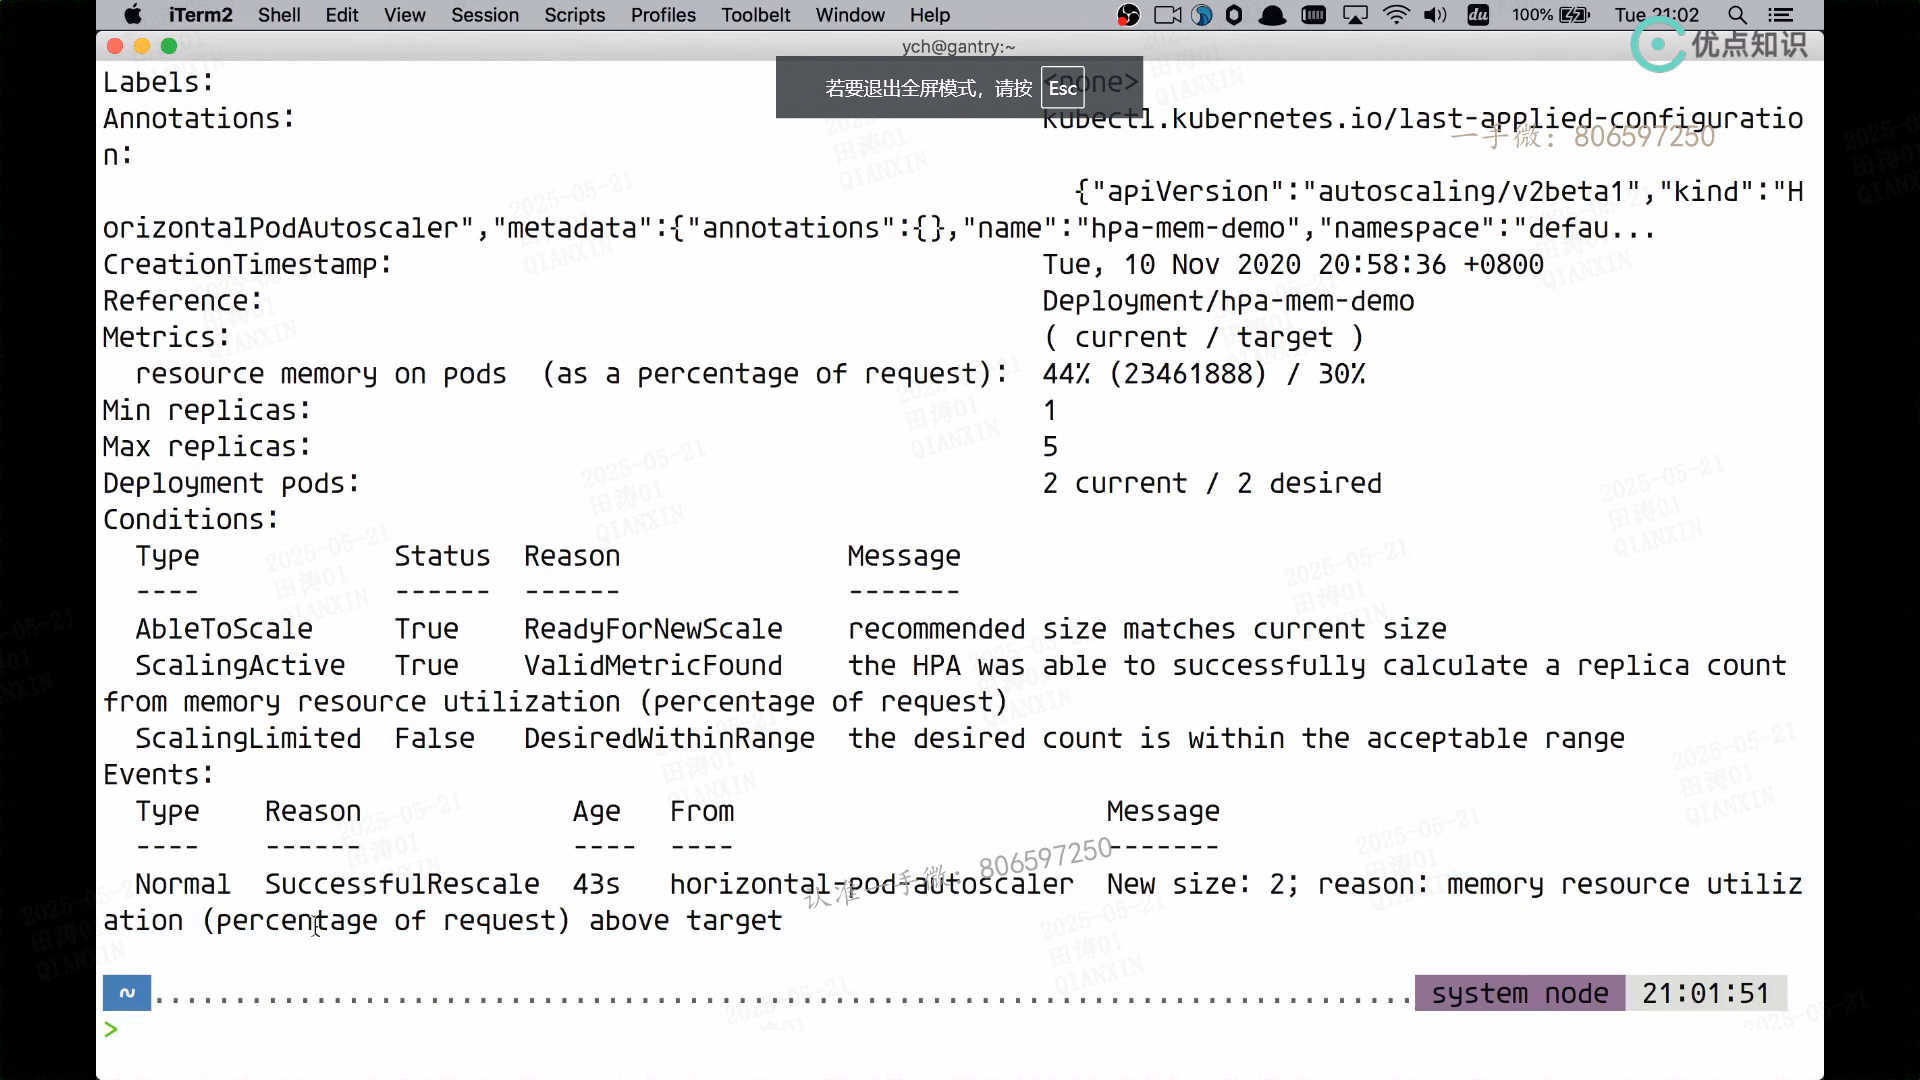Click the OBS recording menu bar icon
The height and width of the screenshot is (1080, 1920).
tap(1128, 15)
